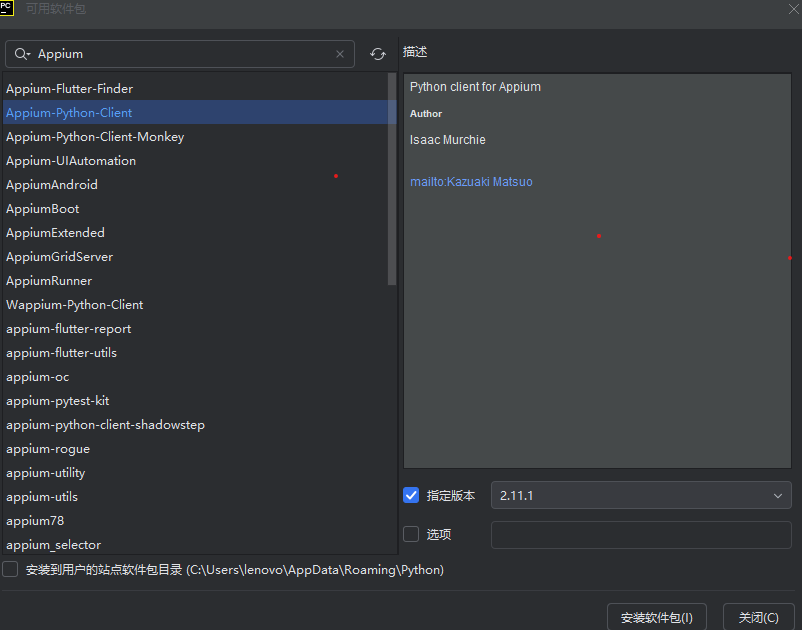Screen dimensions: 802x630
Task: Select Wappium-Python-Client package
Action: point(196,305)
